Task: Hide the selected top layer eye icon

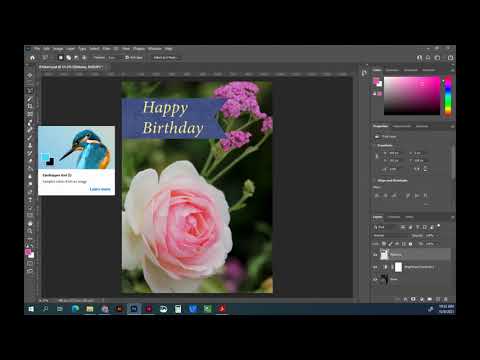Action: (376, 255)
